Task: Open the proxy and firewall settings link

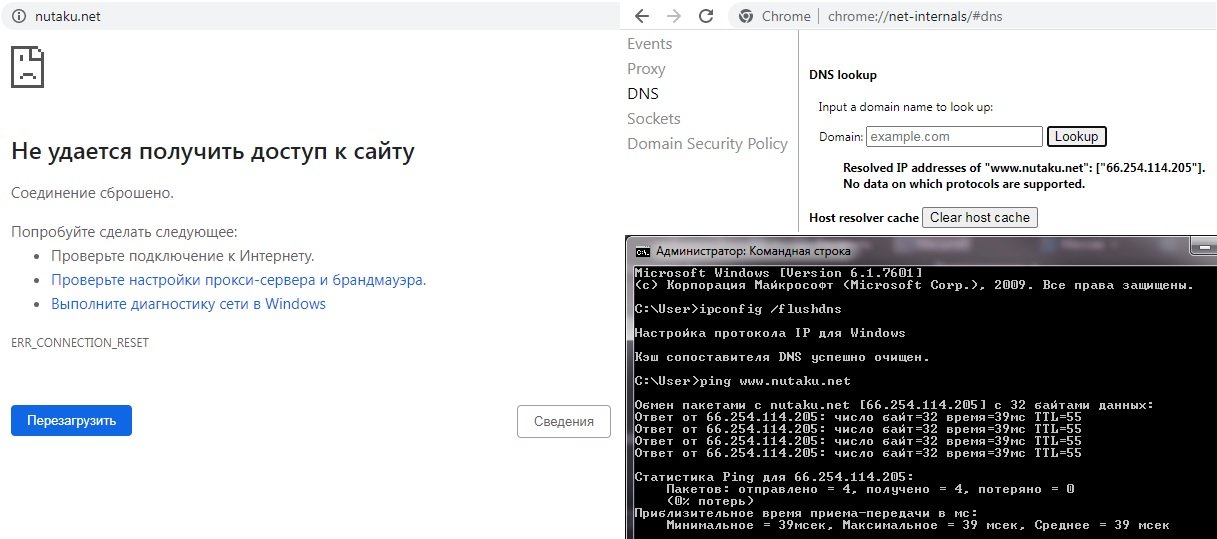Action: click(x=238, y=280)
